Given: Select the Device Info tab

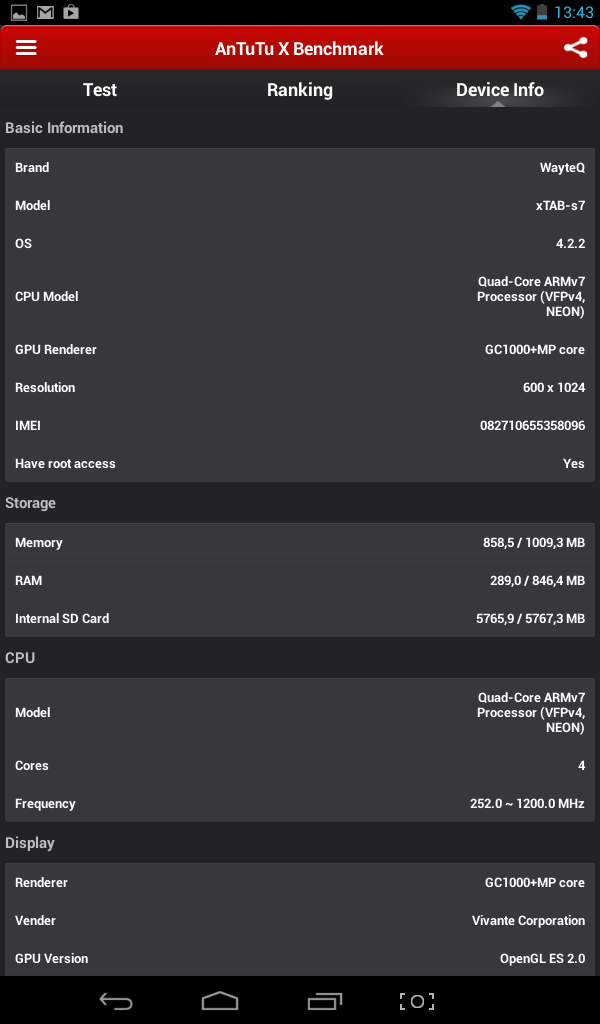Looking at the screenshot, I should (x=499, y=90).
